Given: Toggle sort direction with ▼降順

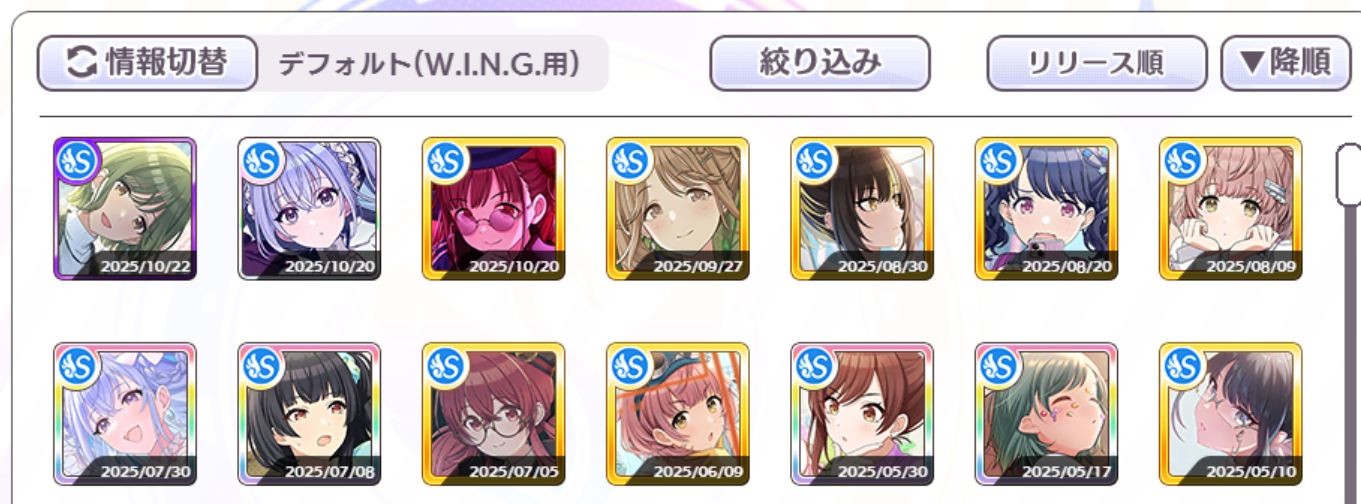Looking at the screenshot, I should coord(1284,63).
